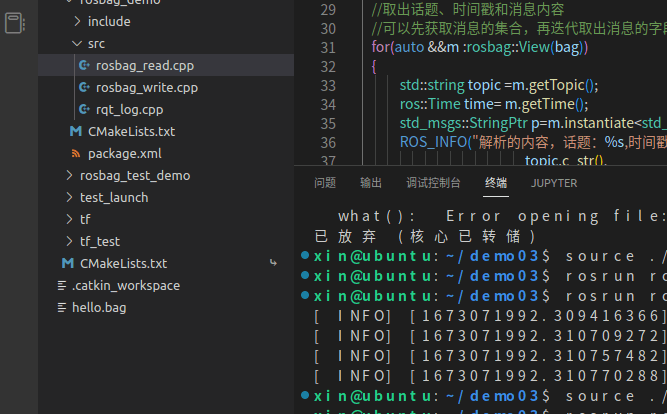Open the JUPYTER panel tab
667x414 pixels.
pyautogui.click(x=554, y=183)
